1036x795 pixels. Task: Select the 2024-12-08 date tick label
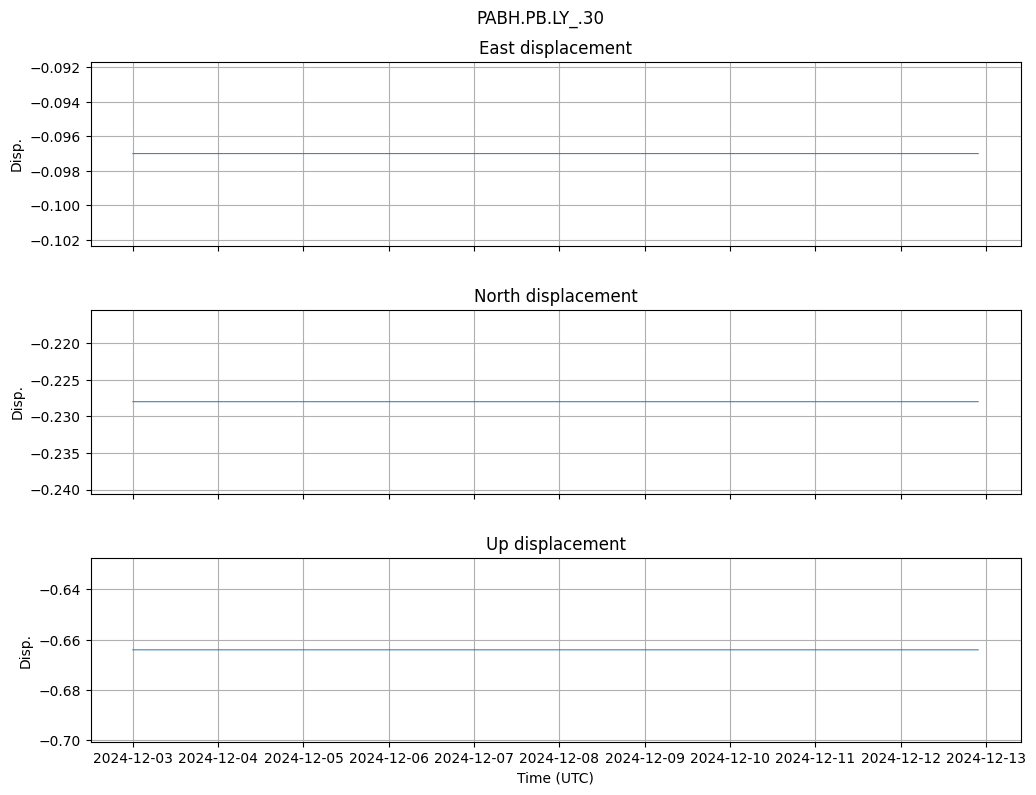pos(559,759)
